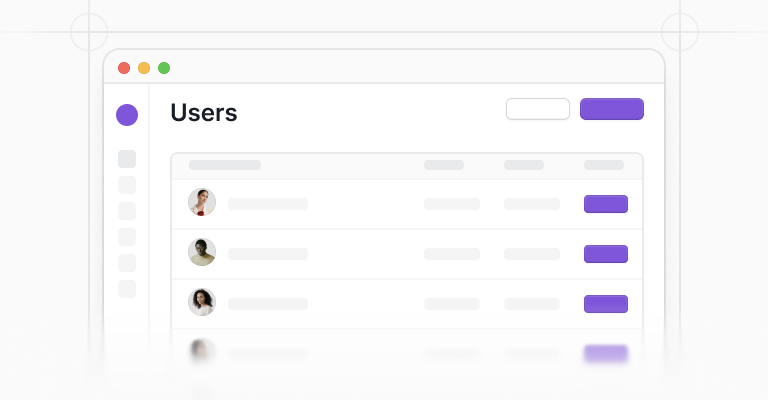Select the first highlighted sidebar square icon
The width and height of the screenshot is (768, 400).
(x=127, y=159)
